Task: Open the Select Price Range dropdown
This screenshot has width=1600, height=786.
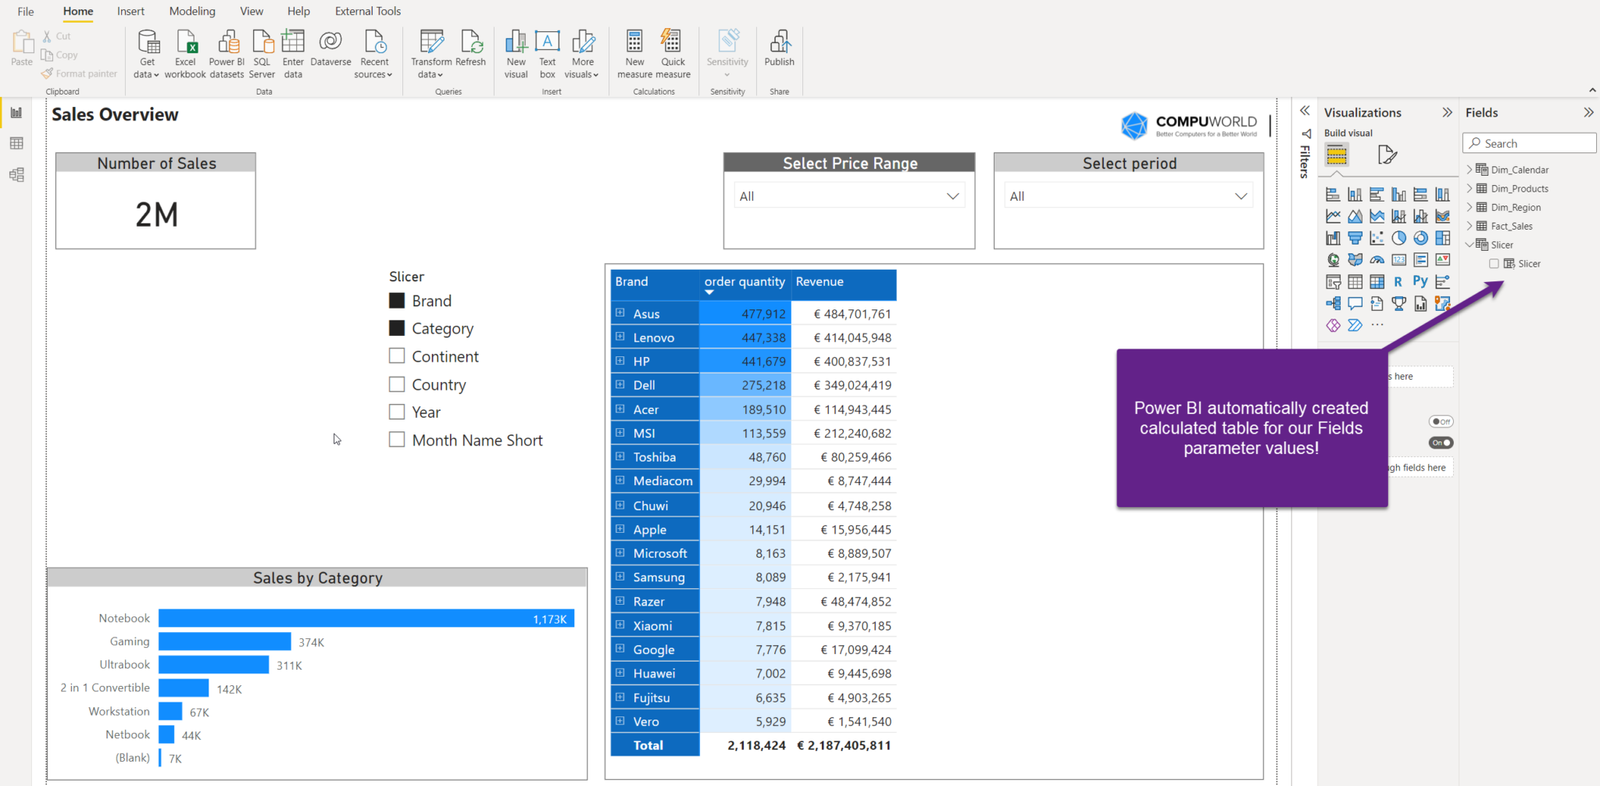Action: coord(849,196)
